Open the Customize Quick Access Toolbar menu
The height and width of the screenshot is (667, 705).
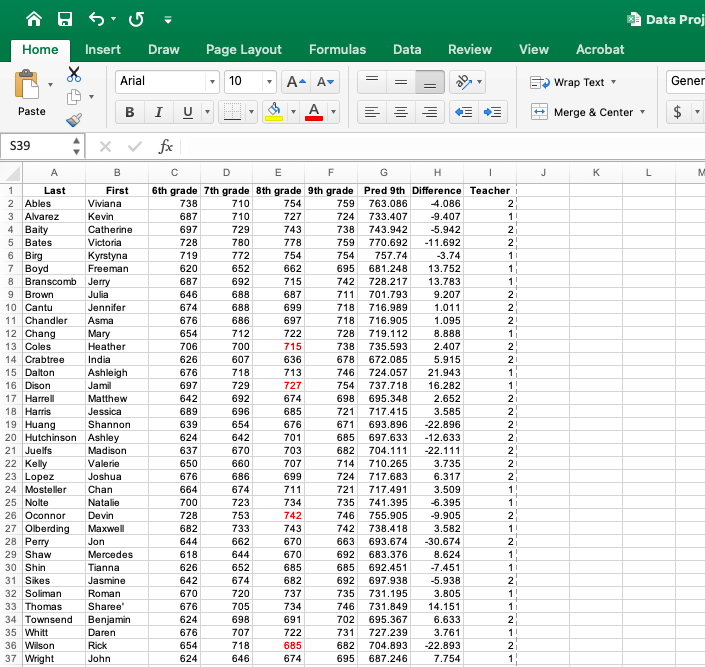168,20
